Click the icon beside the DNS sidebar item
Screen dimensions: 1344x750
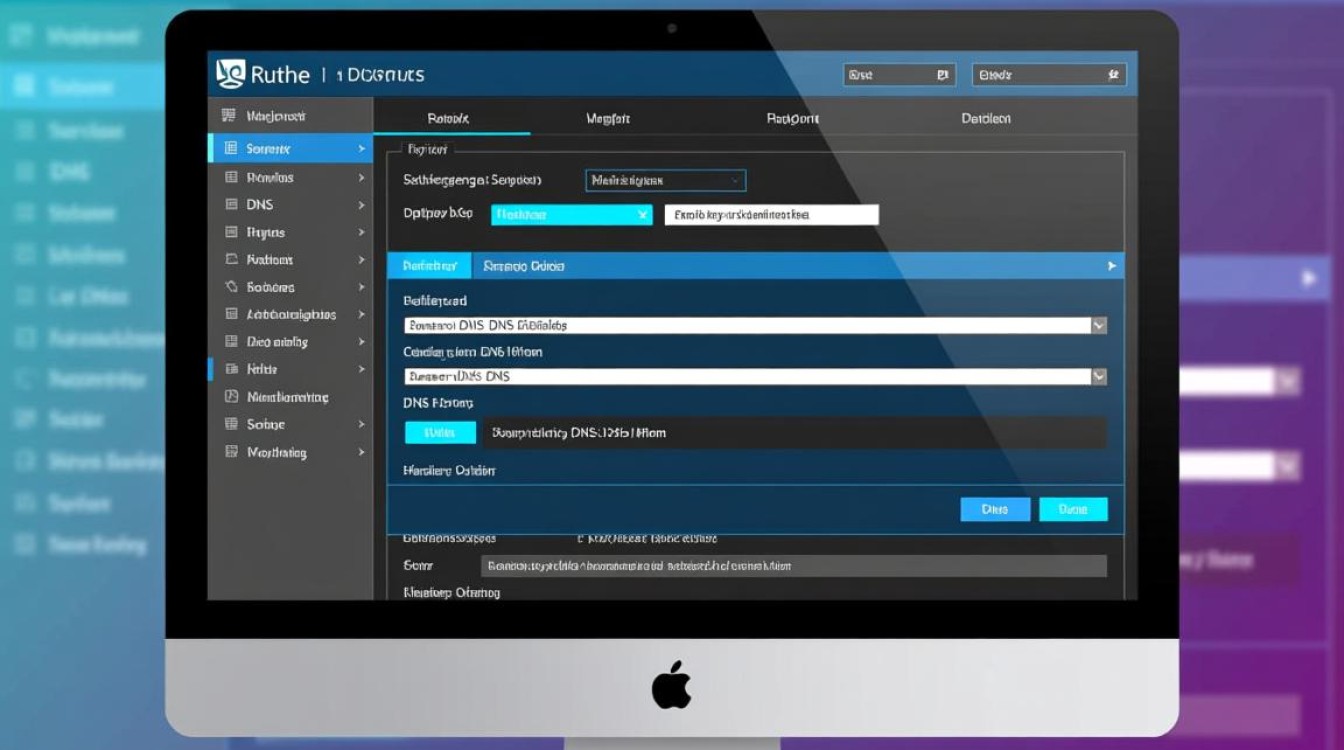point(231,204)
